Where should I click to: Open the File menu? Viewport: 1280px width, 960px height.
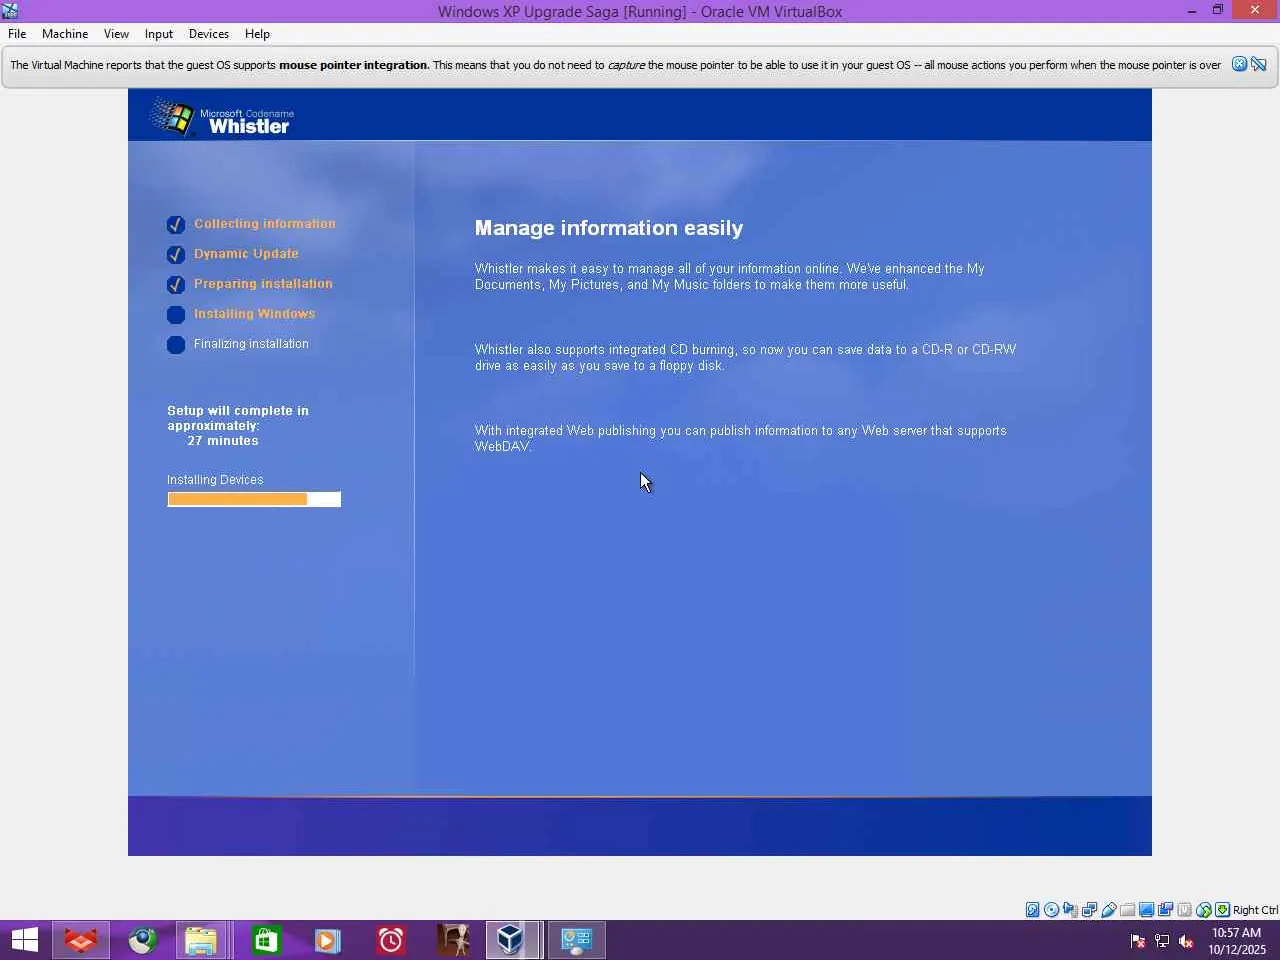pos(17,34)
